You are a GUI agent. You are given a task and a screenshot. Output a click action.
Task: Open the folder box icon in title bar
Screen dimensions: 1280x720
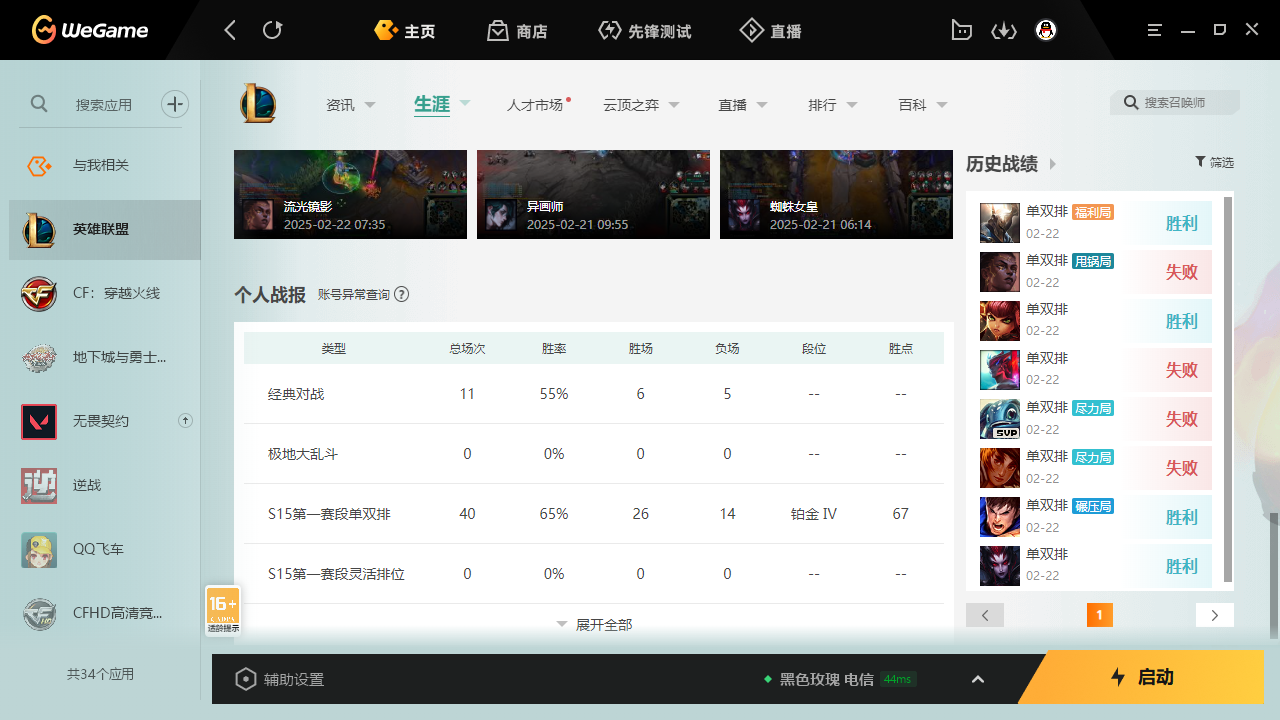pos(961,30)
